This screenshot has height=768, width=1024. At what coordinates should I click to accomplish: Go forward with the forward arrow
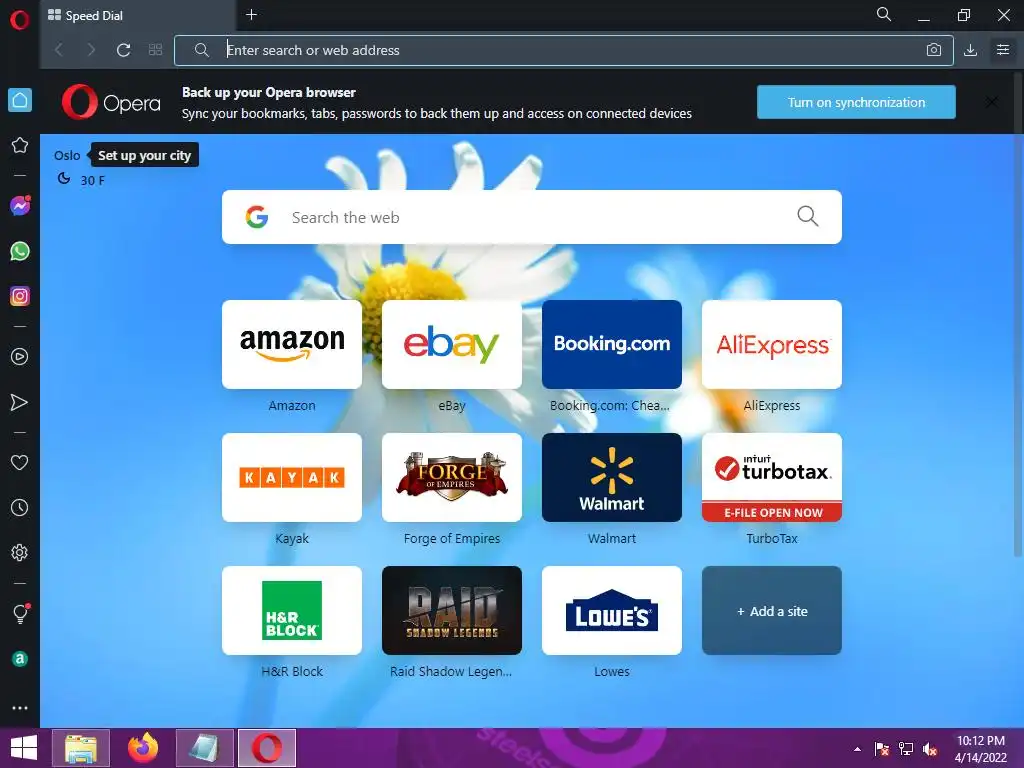click(91, 50)
